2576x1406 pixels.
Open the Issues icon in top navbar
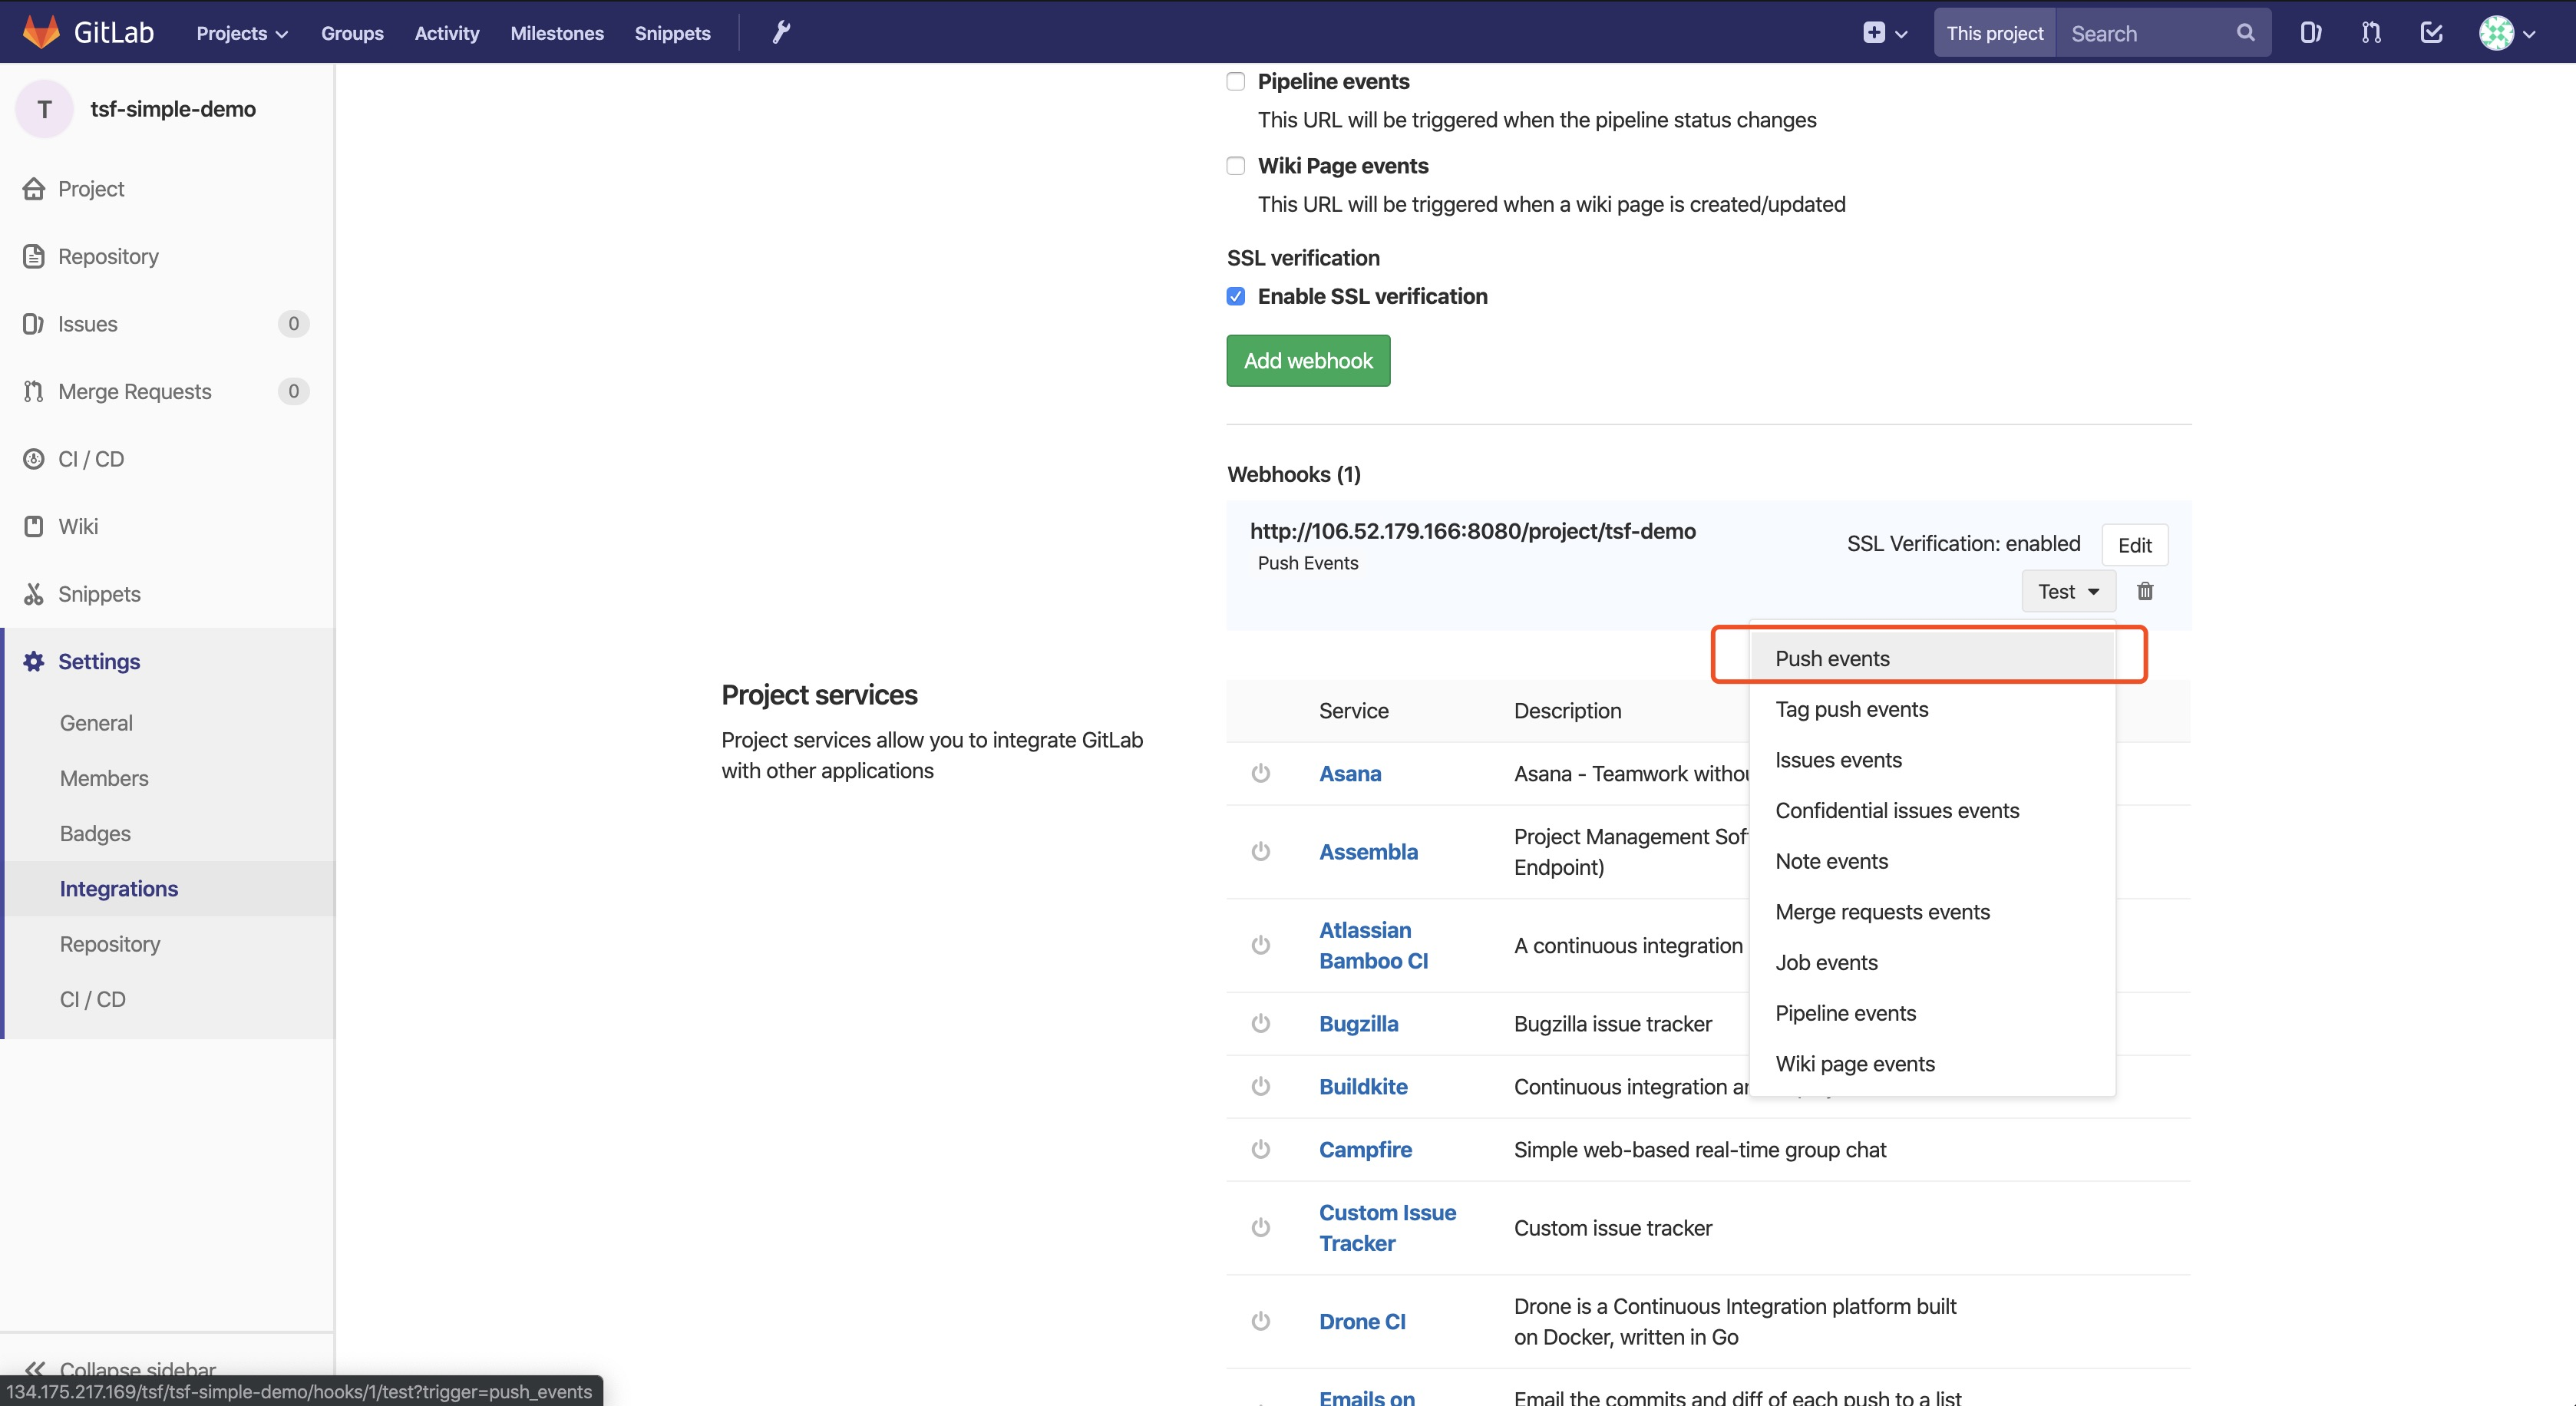2310,33
